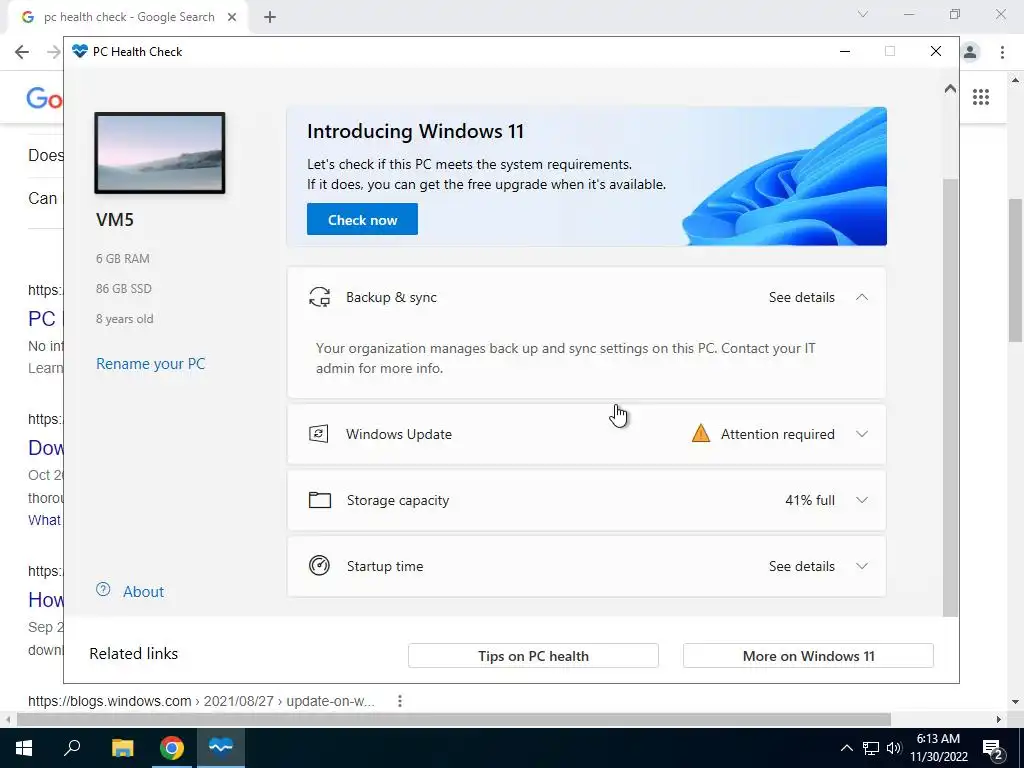Click the Windows Update icon
Viewport: 1024px width, 768px height.
(319, 434)
